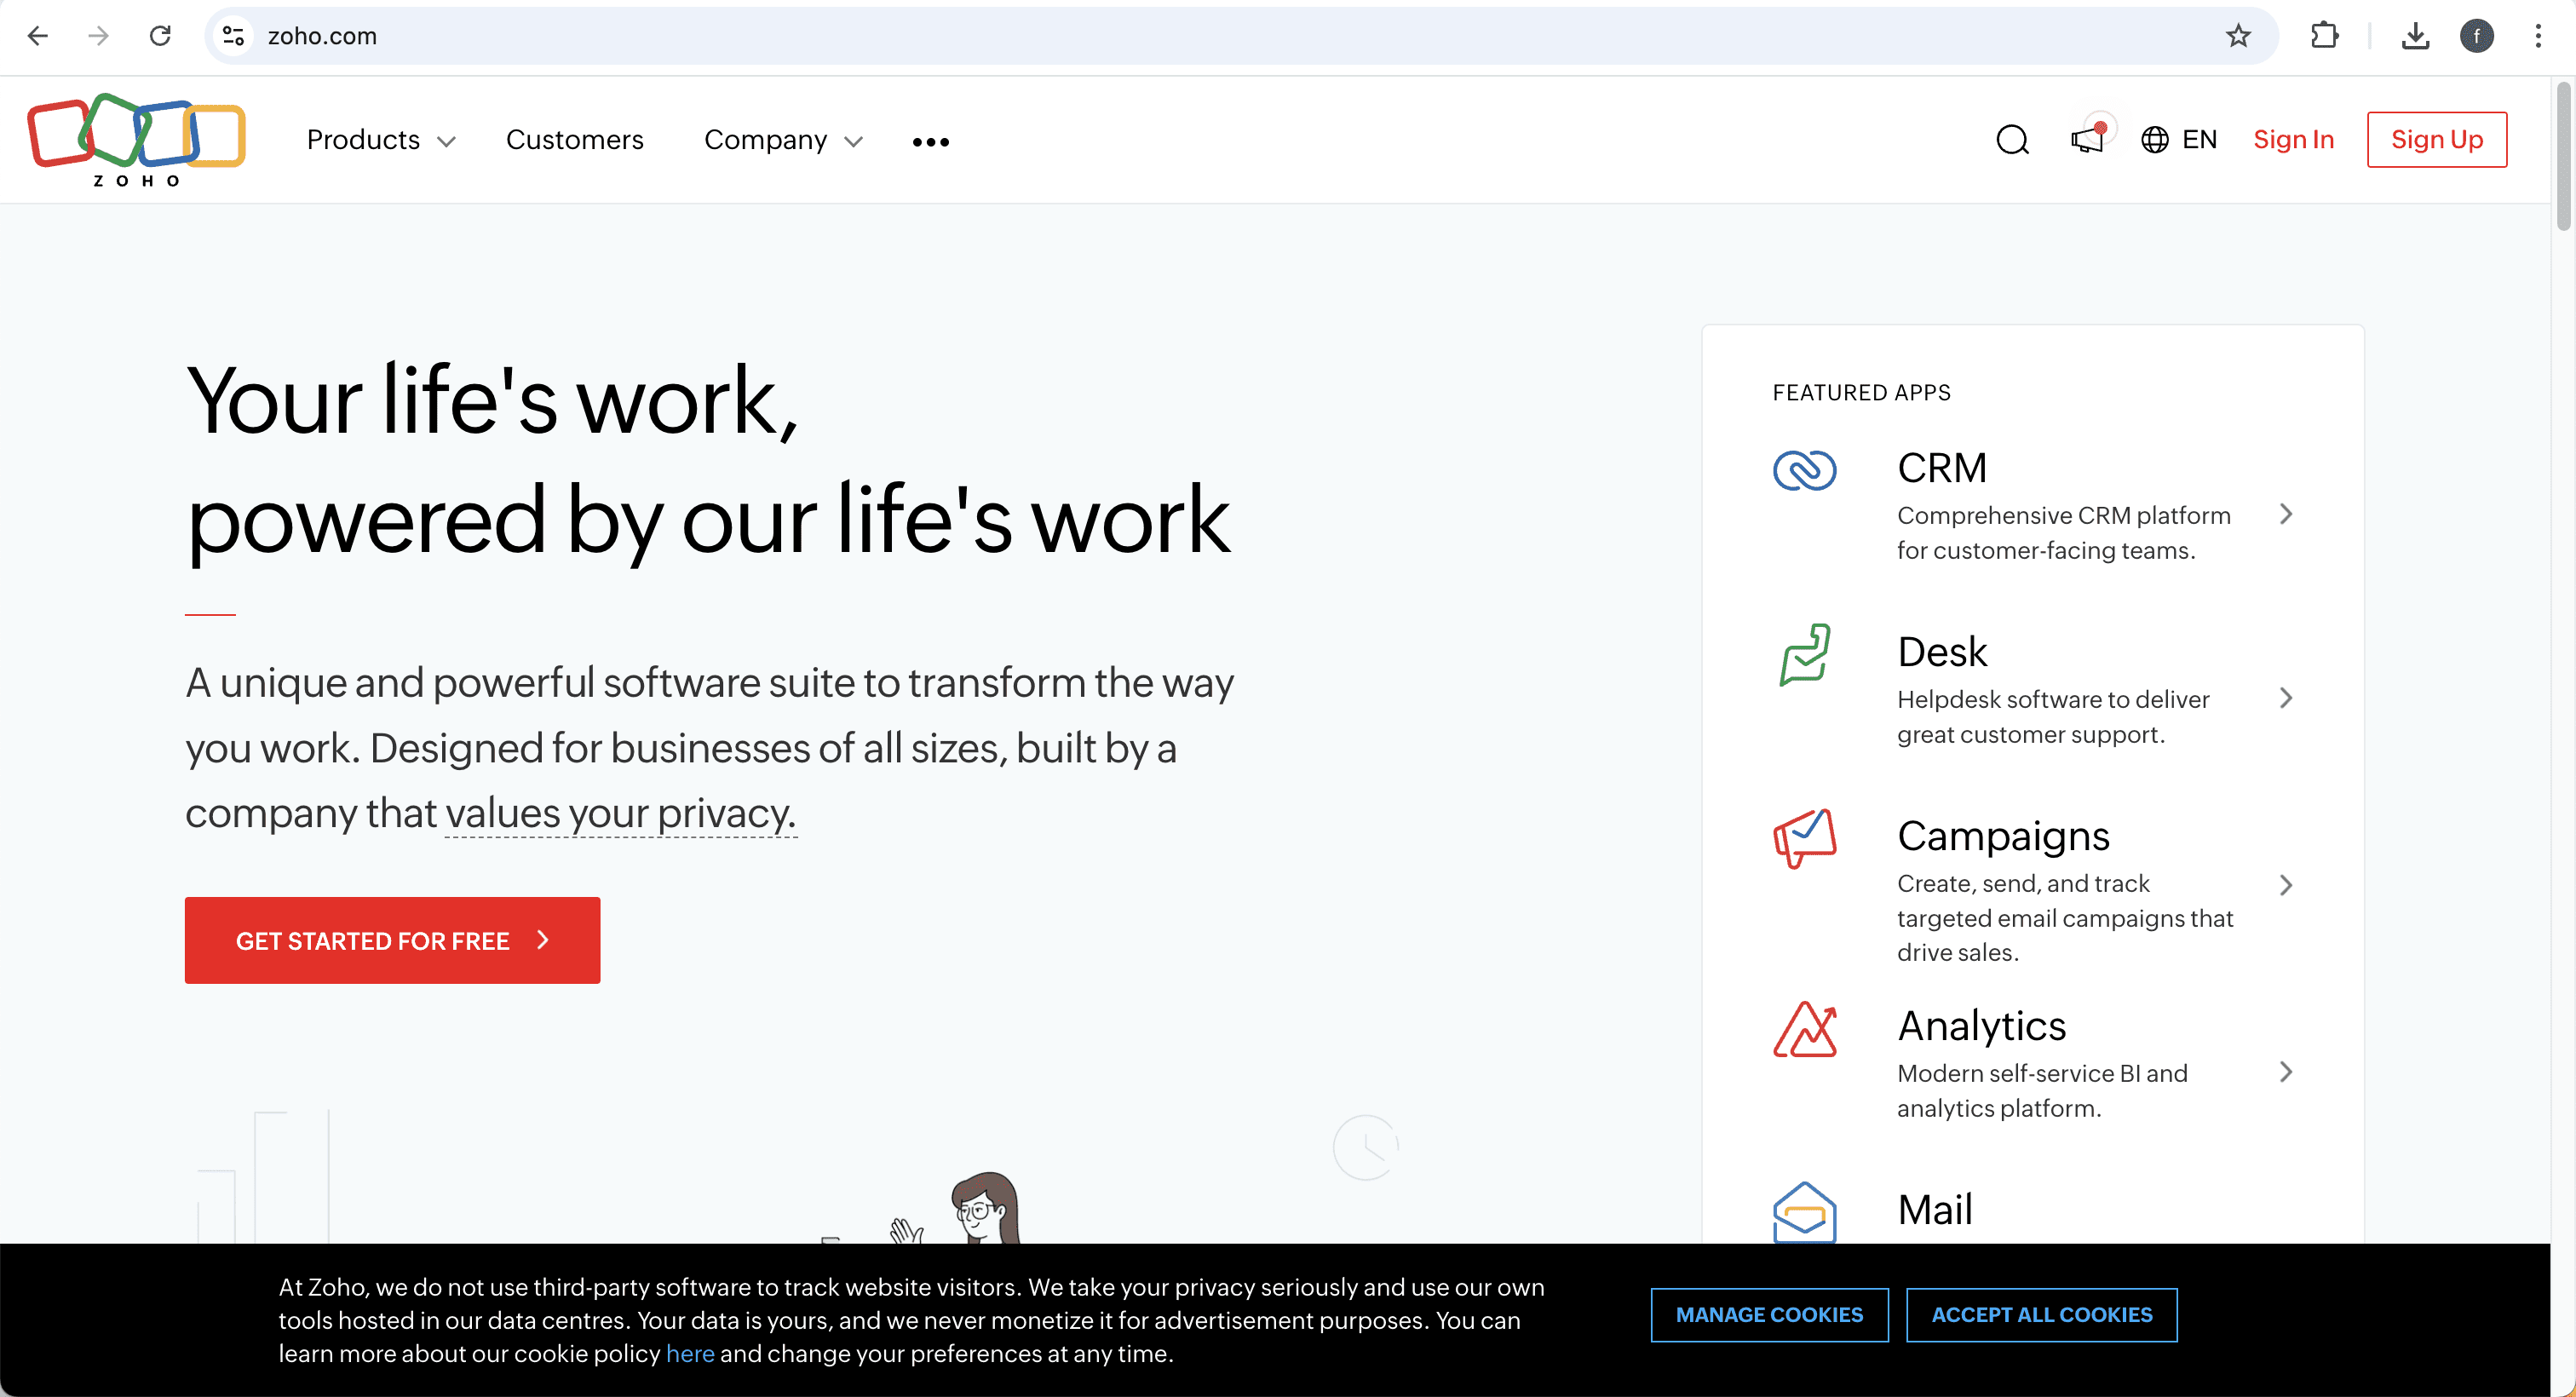Open EN language selector
2576x1397 pixels.
(2199, 140)
